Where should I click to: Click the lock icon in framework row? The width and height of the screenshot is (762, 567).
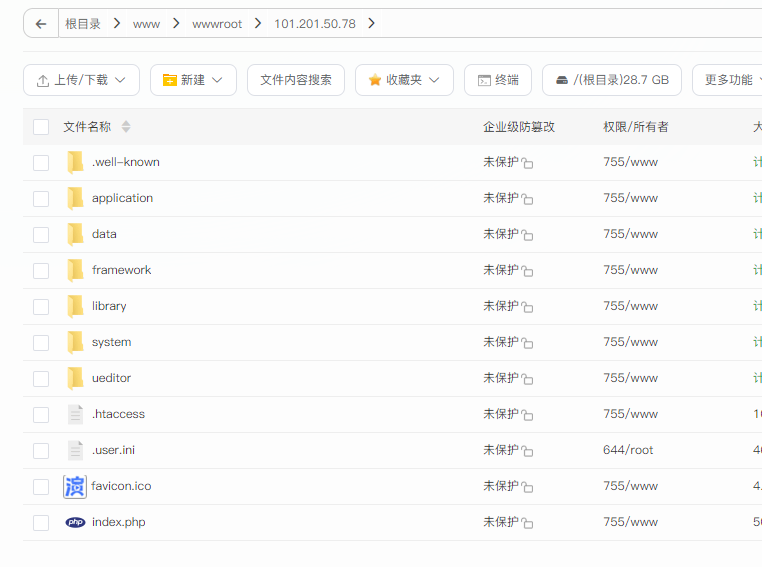(x=527, y=271)
